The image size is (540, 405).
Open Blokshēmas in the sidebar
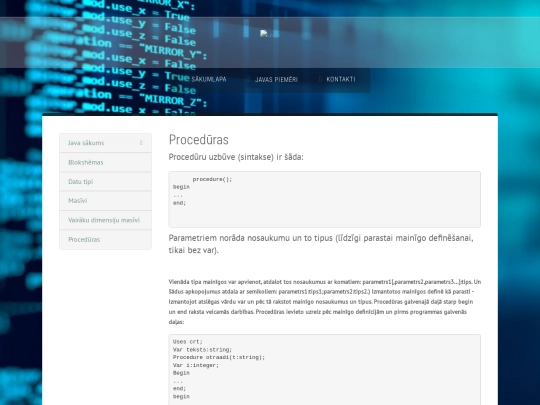[105, 162]
